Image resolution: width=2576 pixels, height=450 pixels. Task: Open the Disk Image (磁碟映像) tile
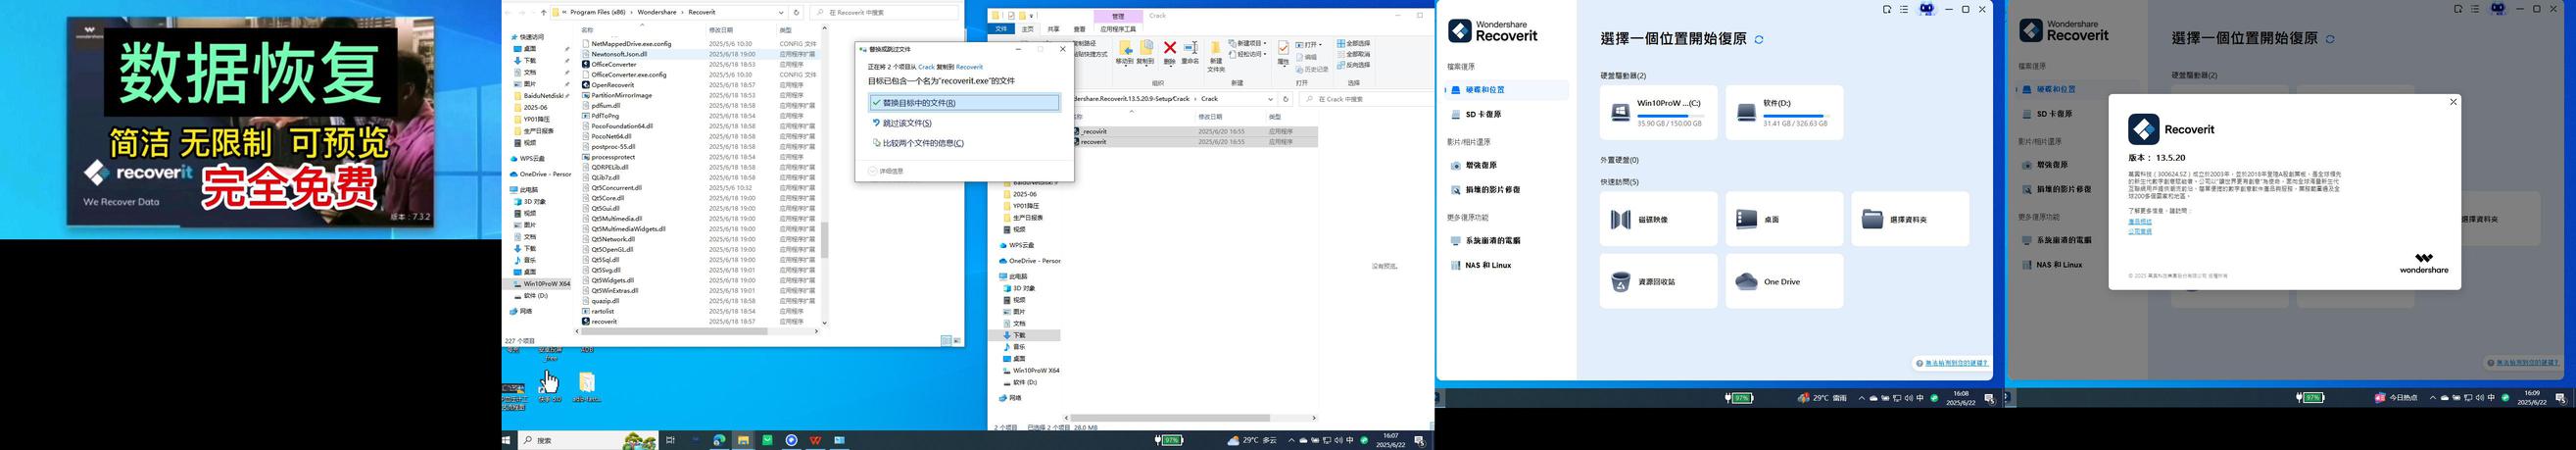coord(1658,219)
